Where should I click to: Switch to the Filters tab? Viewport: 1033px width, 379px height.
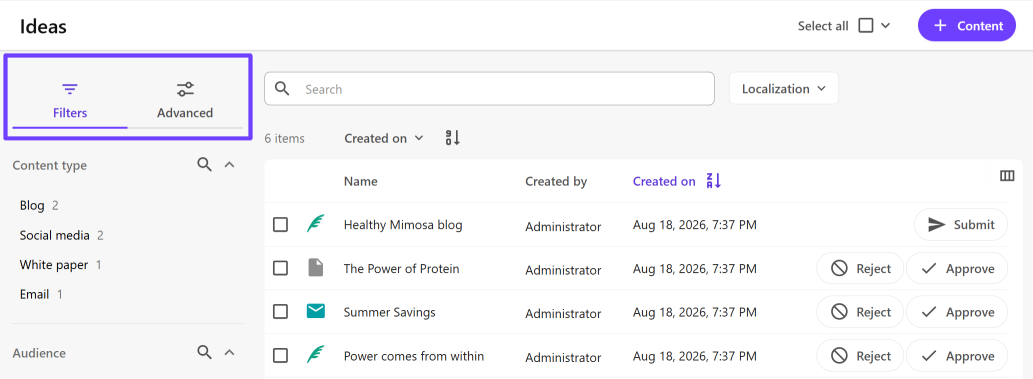tap(70, 100)
